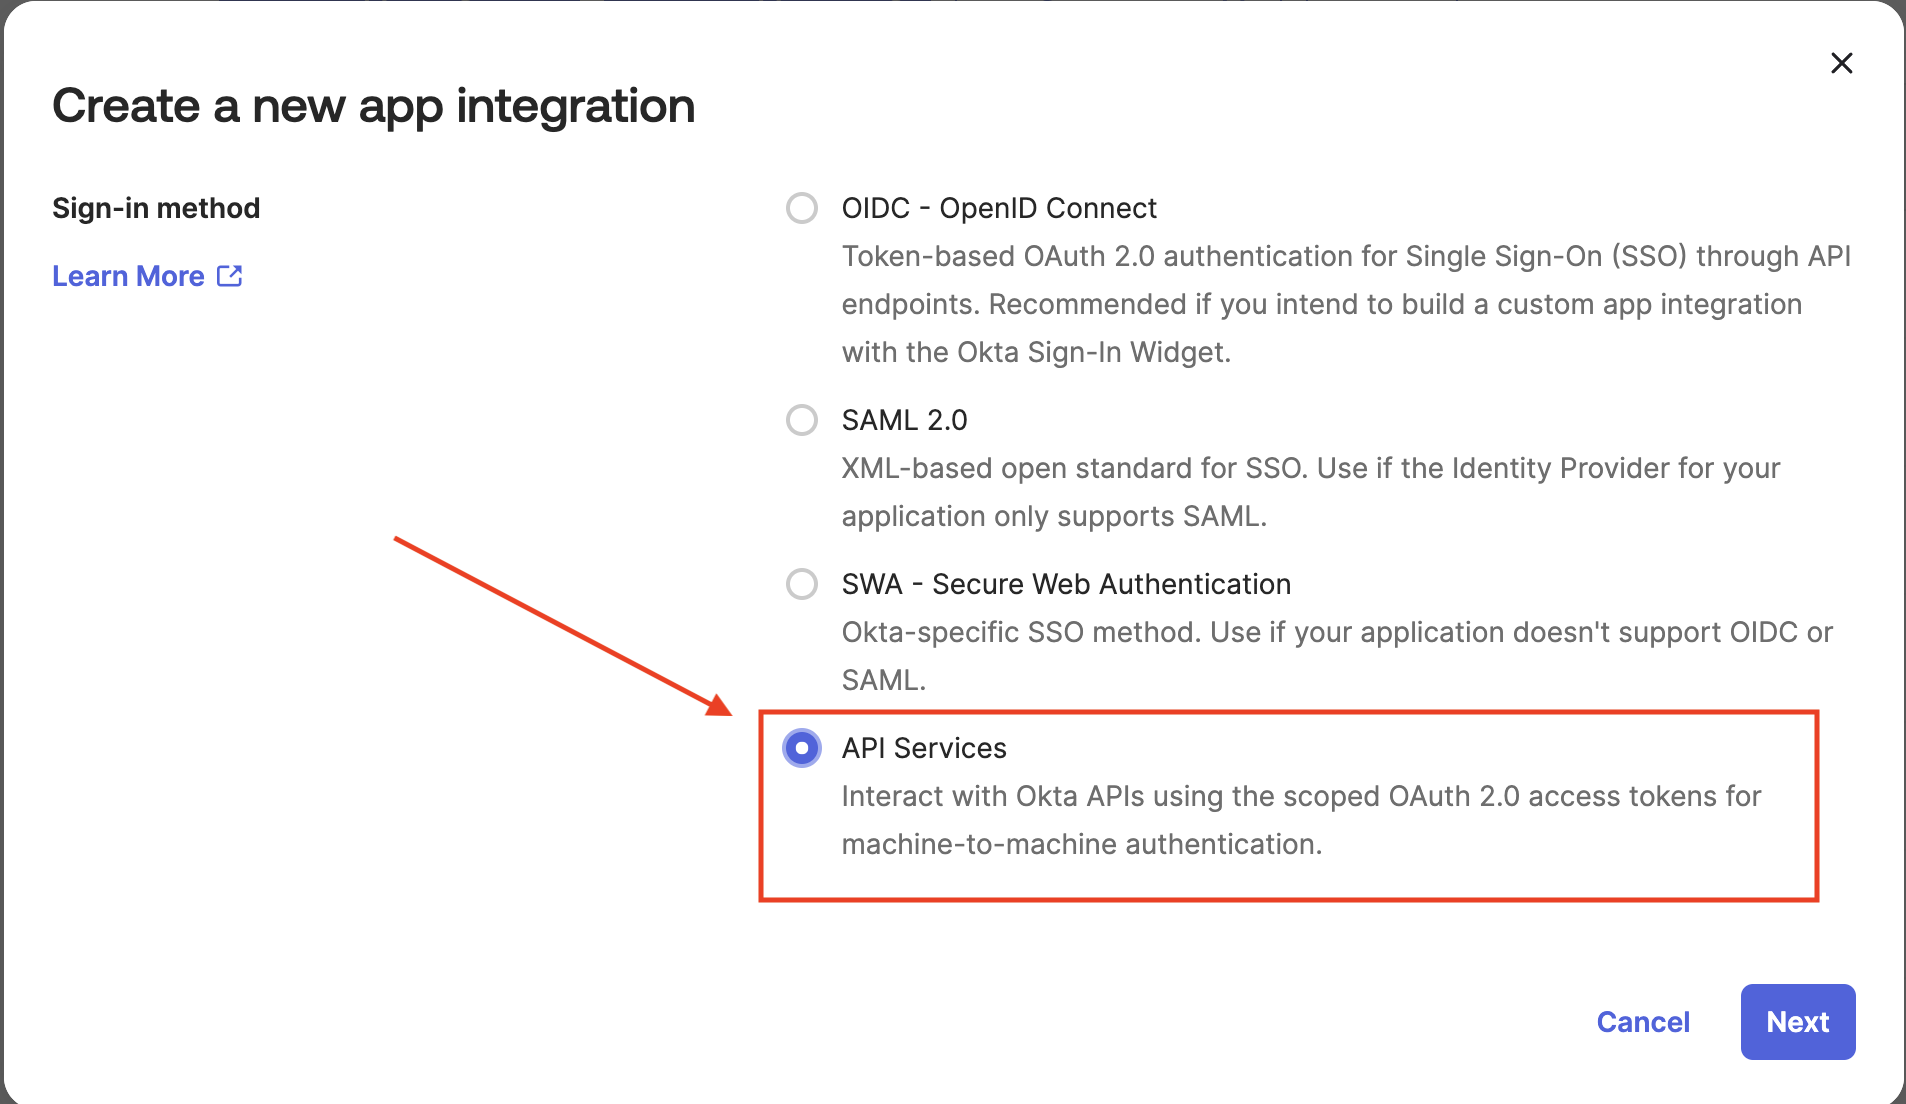Click the red arrow annotation pointing to API Services

pyautogui.click(x=563, y=627)
